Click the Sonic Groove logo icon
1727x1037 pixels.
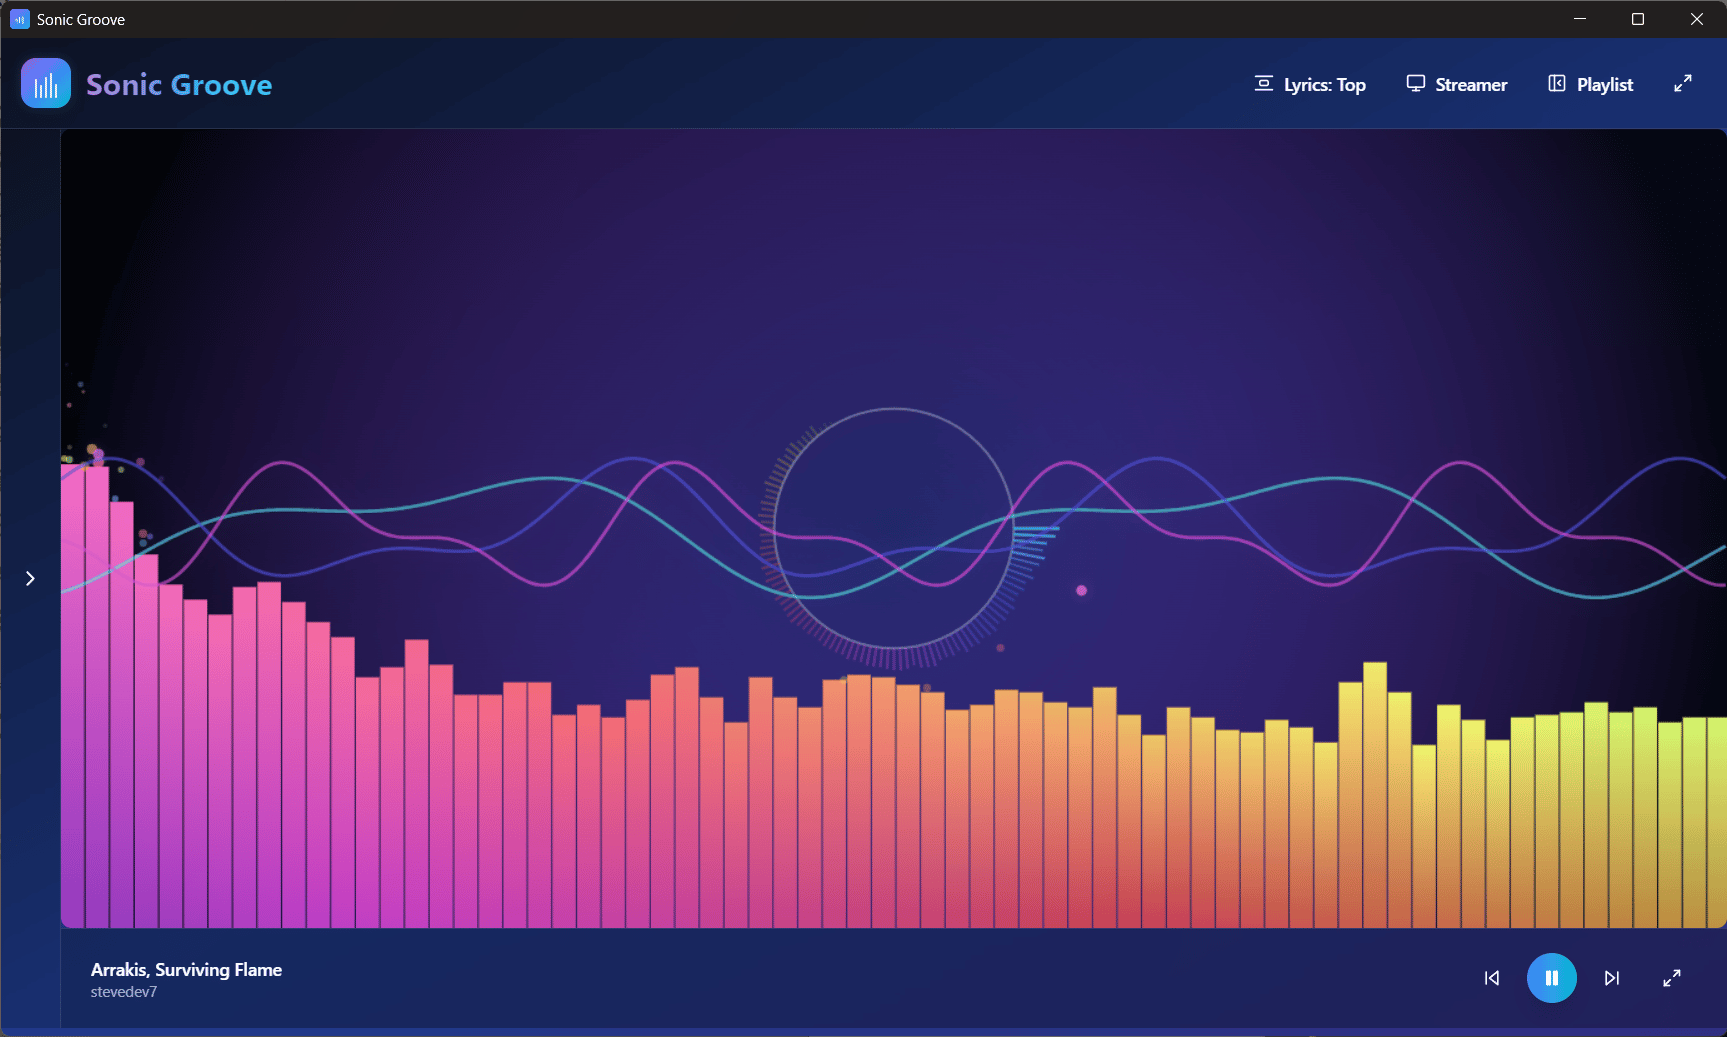click(x=46, y=83)
